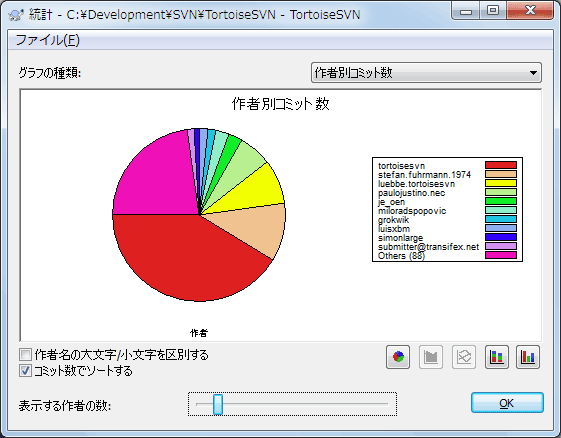Click the stefan.fuhrmann.1974 legend swatch

[x=501, y=174]
